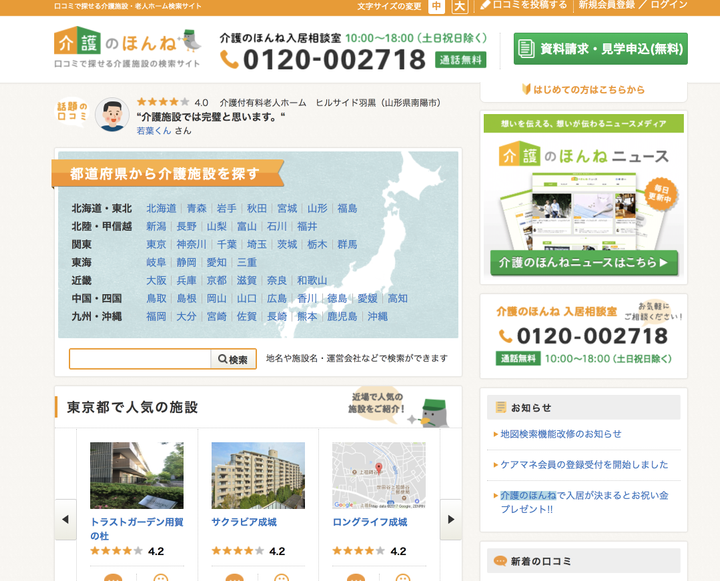This screenshot has height=581, width=720.
Task: Click the star rating of ヒルサイド羽黒 review
Action: click(163, 102)
